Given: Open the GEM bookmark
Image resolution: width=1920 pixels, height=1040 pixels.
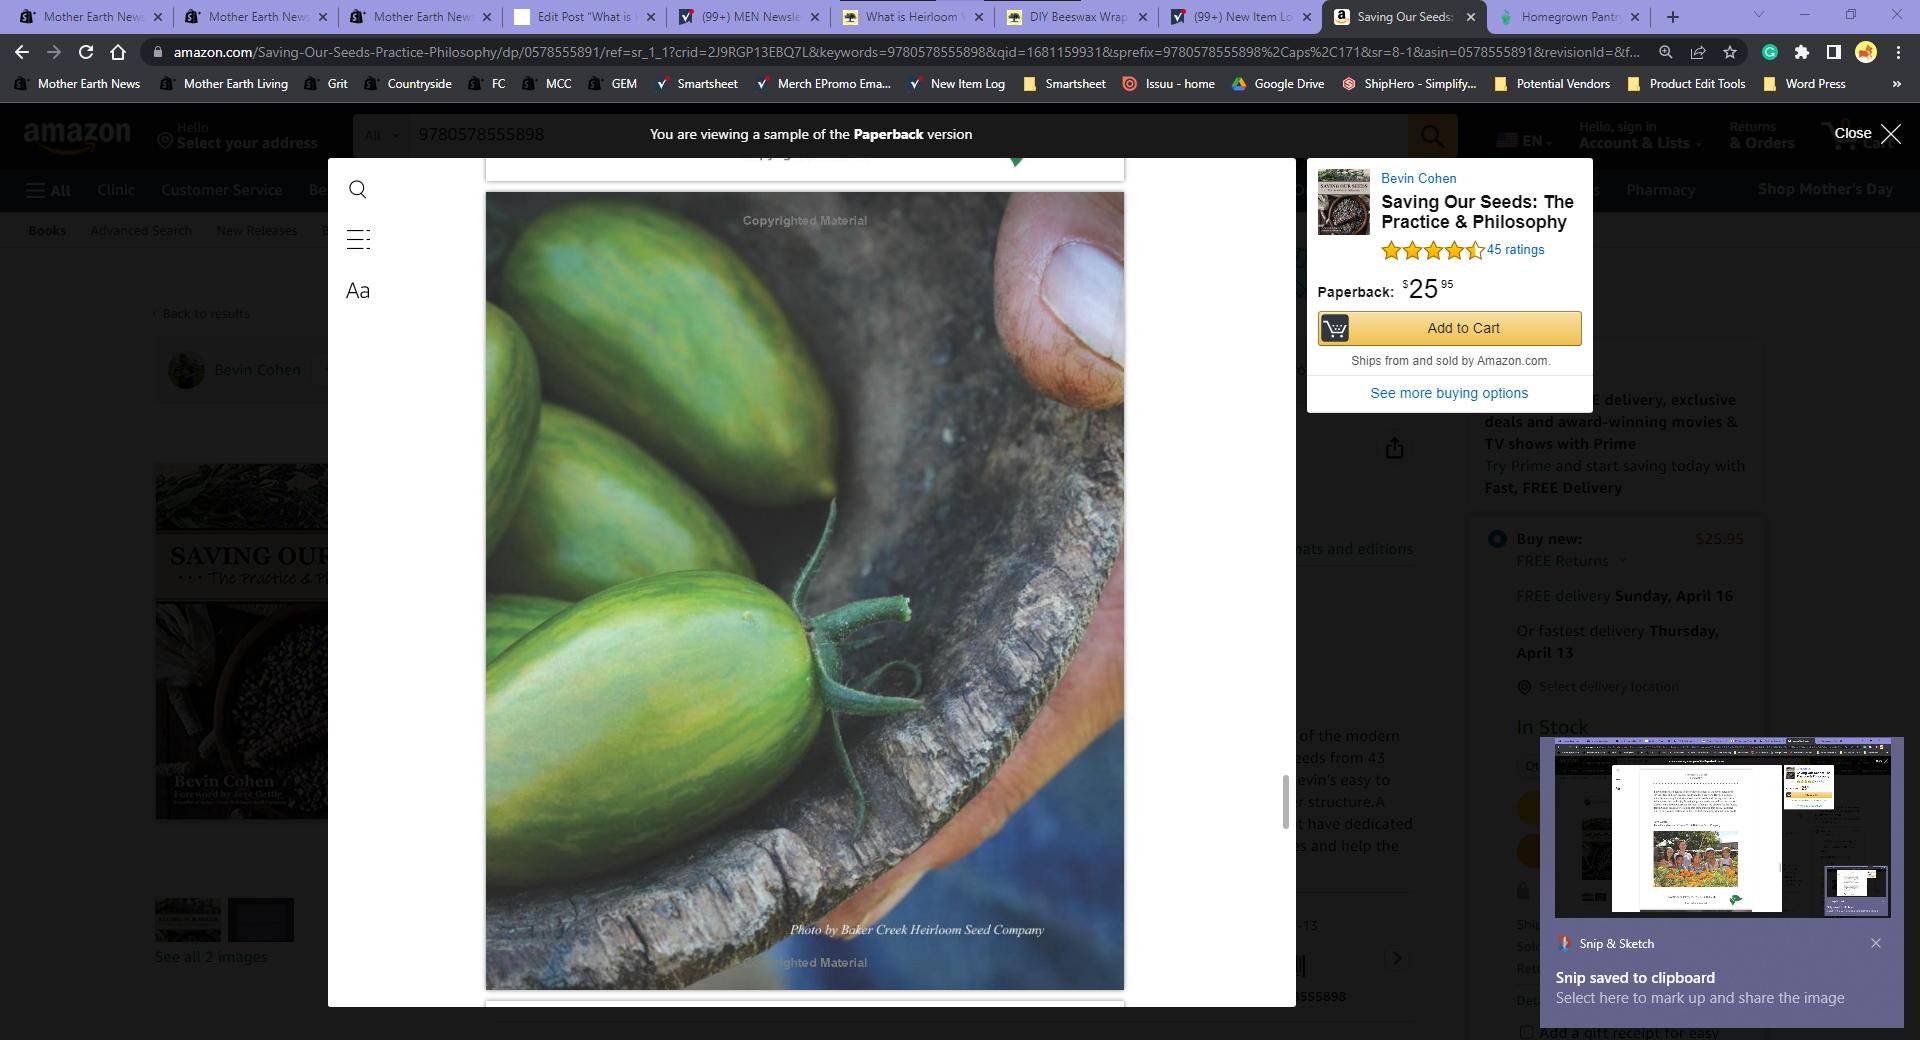Looking at the screenshot, I should click(x=612, y=84).
